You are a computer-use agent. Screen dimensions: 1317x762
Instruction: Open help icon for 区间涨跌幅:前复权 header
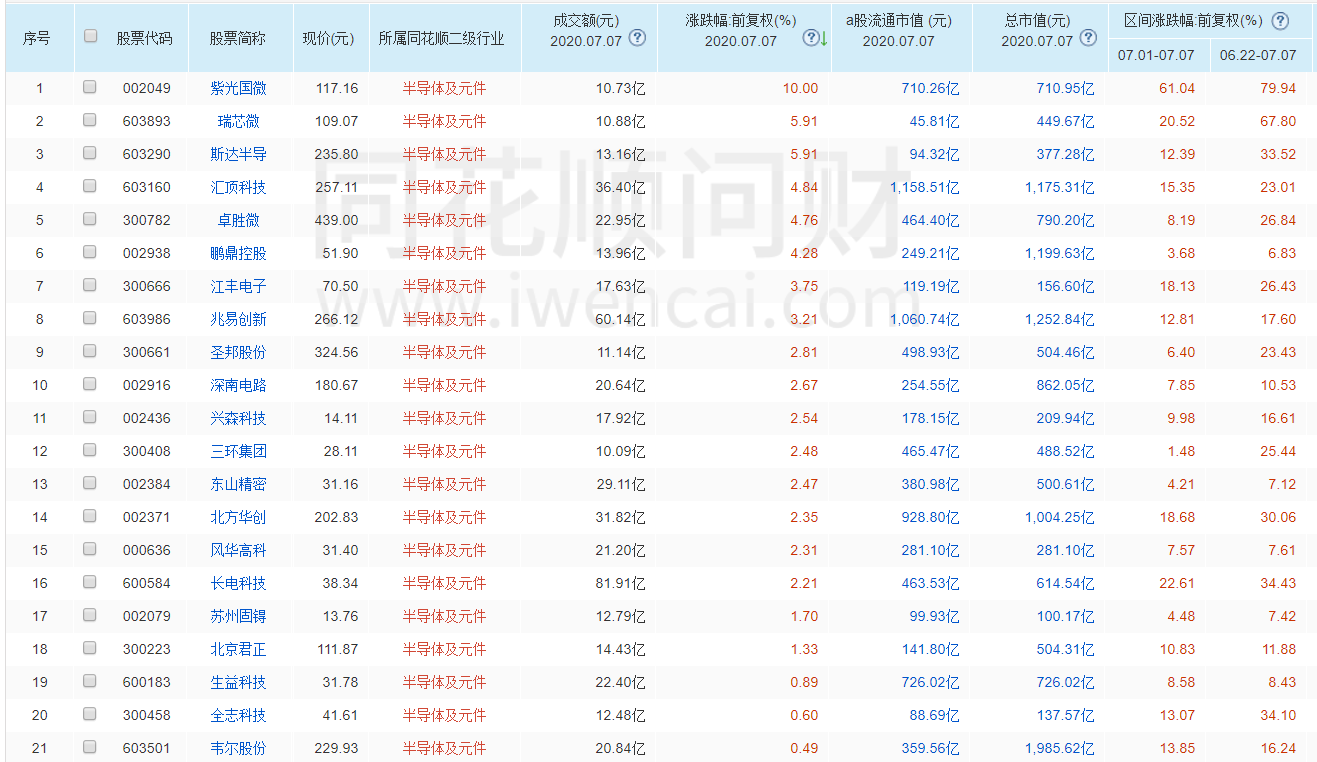click(x=1280, y=20)
